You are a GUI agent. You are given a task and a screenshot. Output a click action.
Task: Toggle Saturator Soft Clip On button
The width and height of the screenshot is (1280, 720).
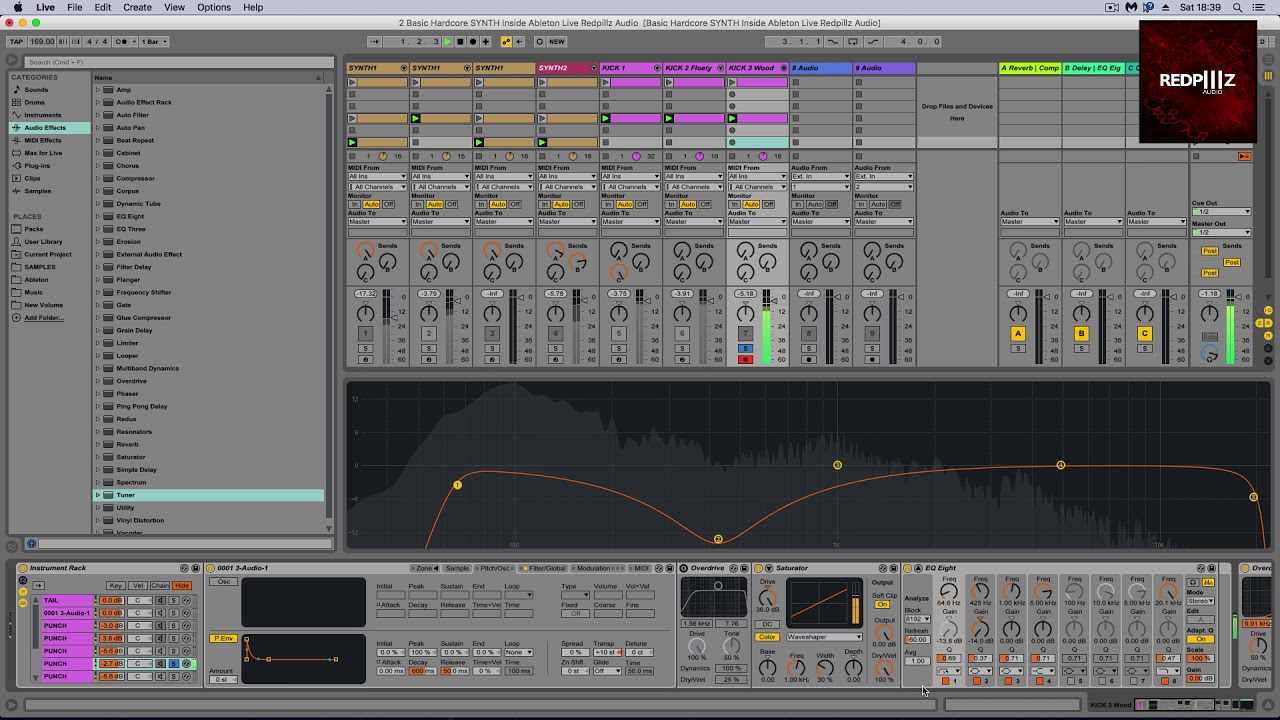pyautogui.click(x=882, y=605)
